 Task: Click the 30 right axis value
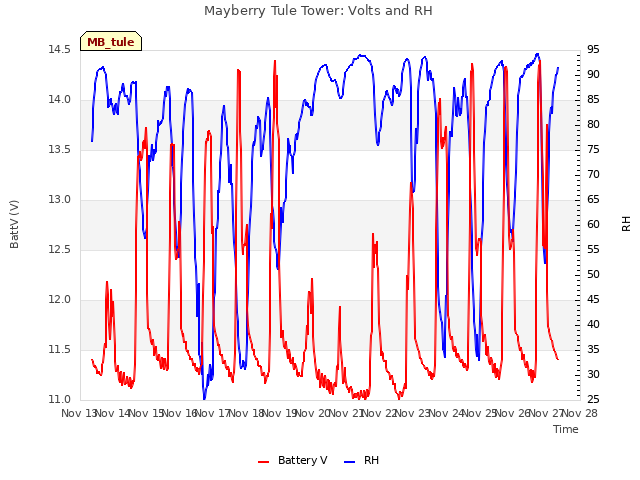coord(593,374)
